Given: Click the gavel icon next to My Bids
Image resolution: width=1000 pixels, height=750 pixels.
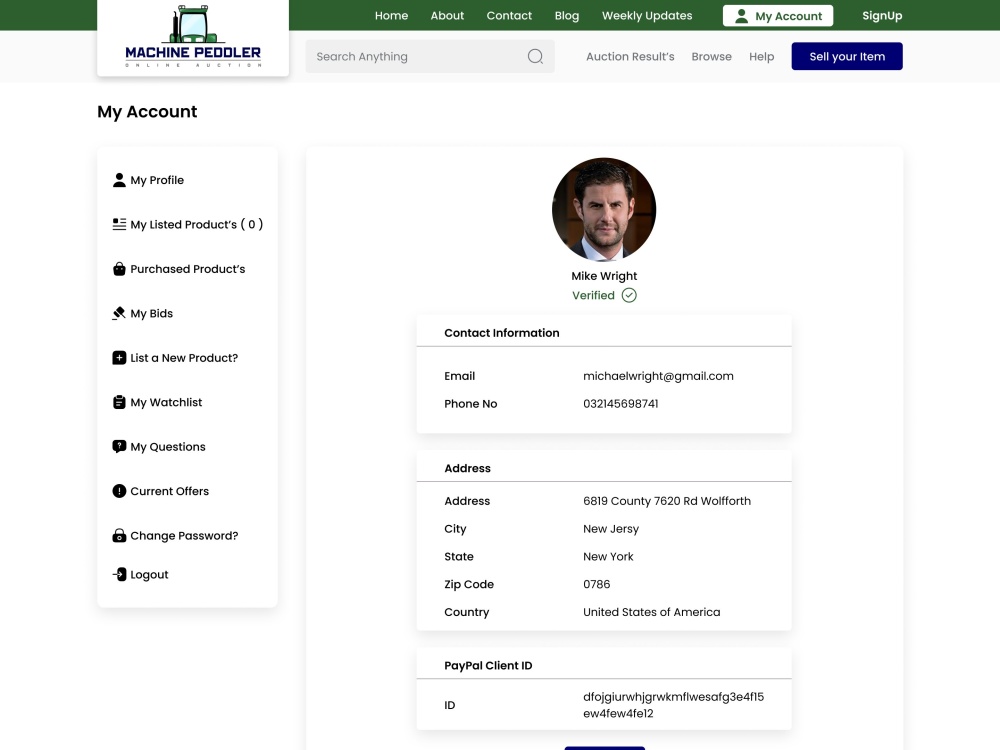Looking at the screenshot, I should (x=119, y=313).
